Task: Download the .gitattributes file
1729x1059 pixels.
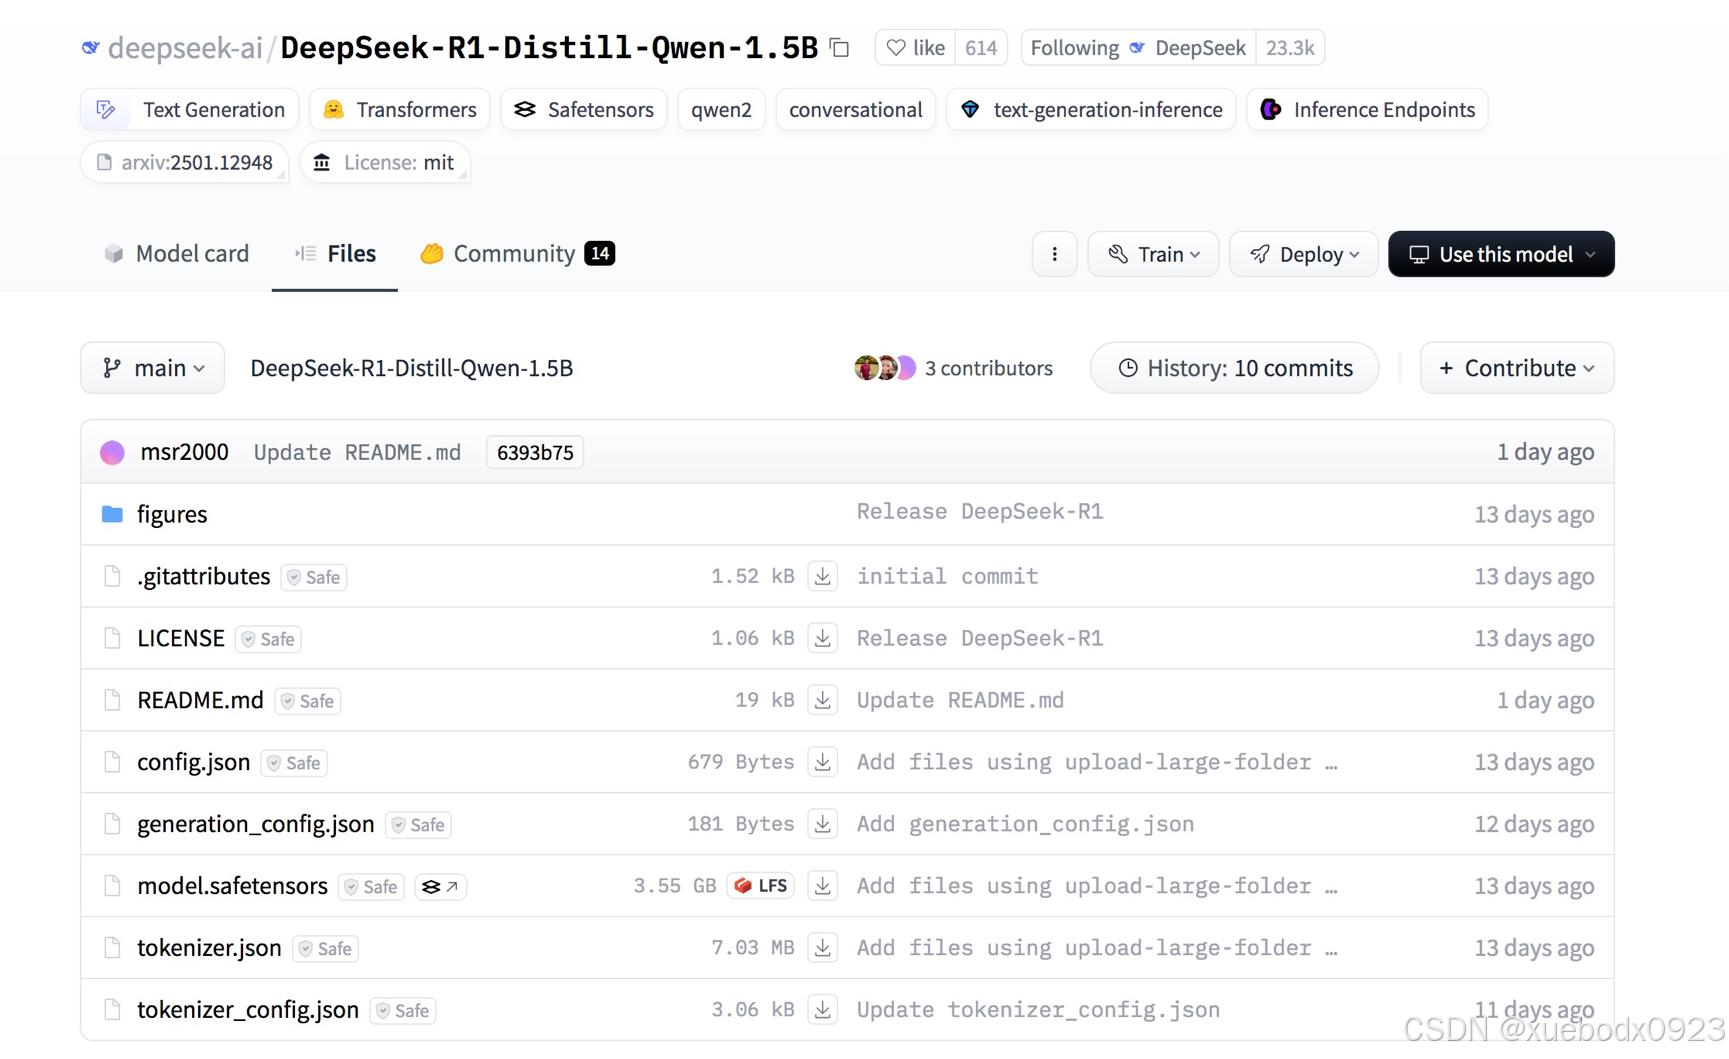Action: [x=822, y=576]
